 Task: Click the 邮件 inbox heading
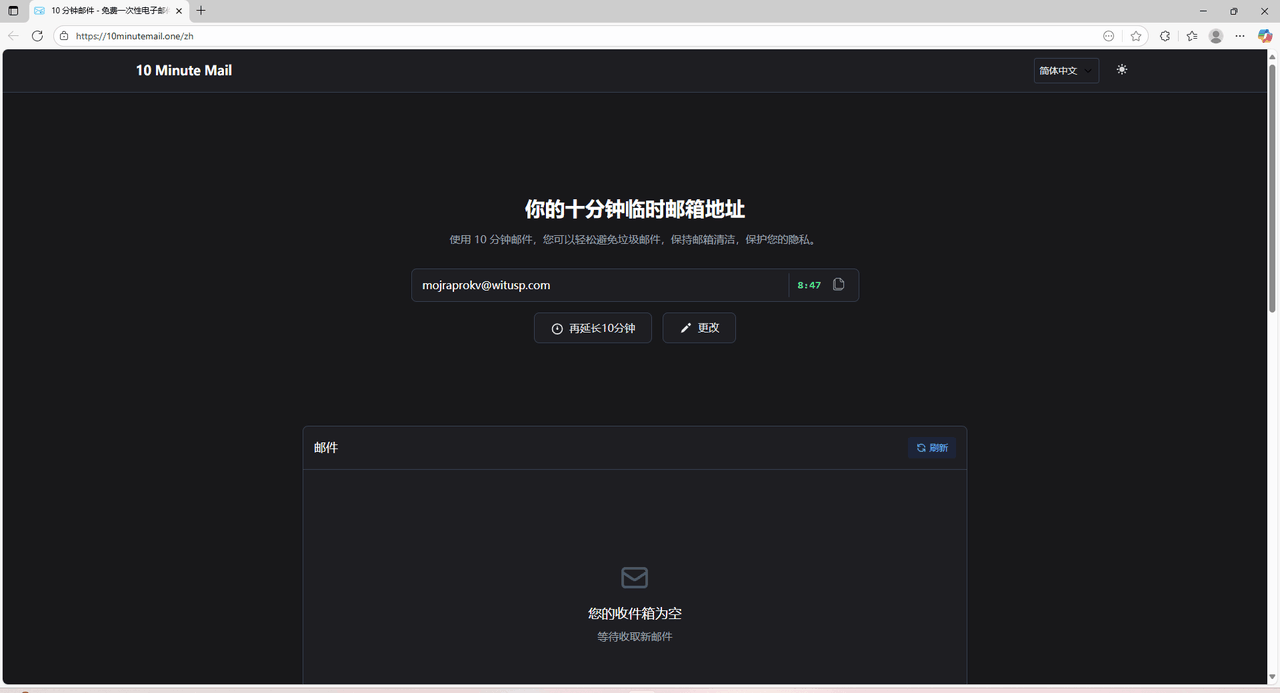[326, 448]
